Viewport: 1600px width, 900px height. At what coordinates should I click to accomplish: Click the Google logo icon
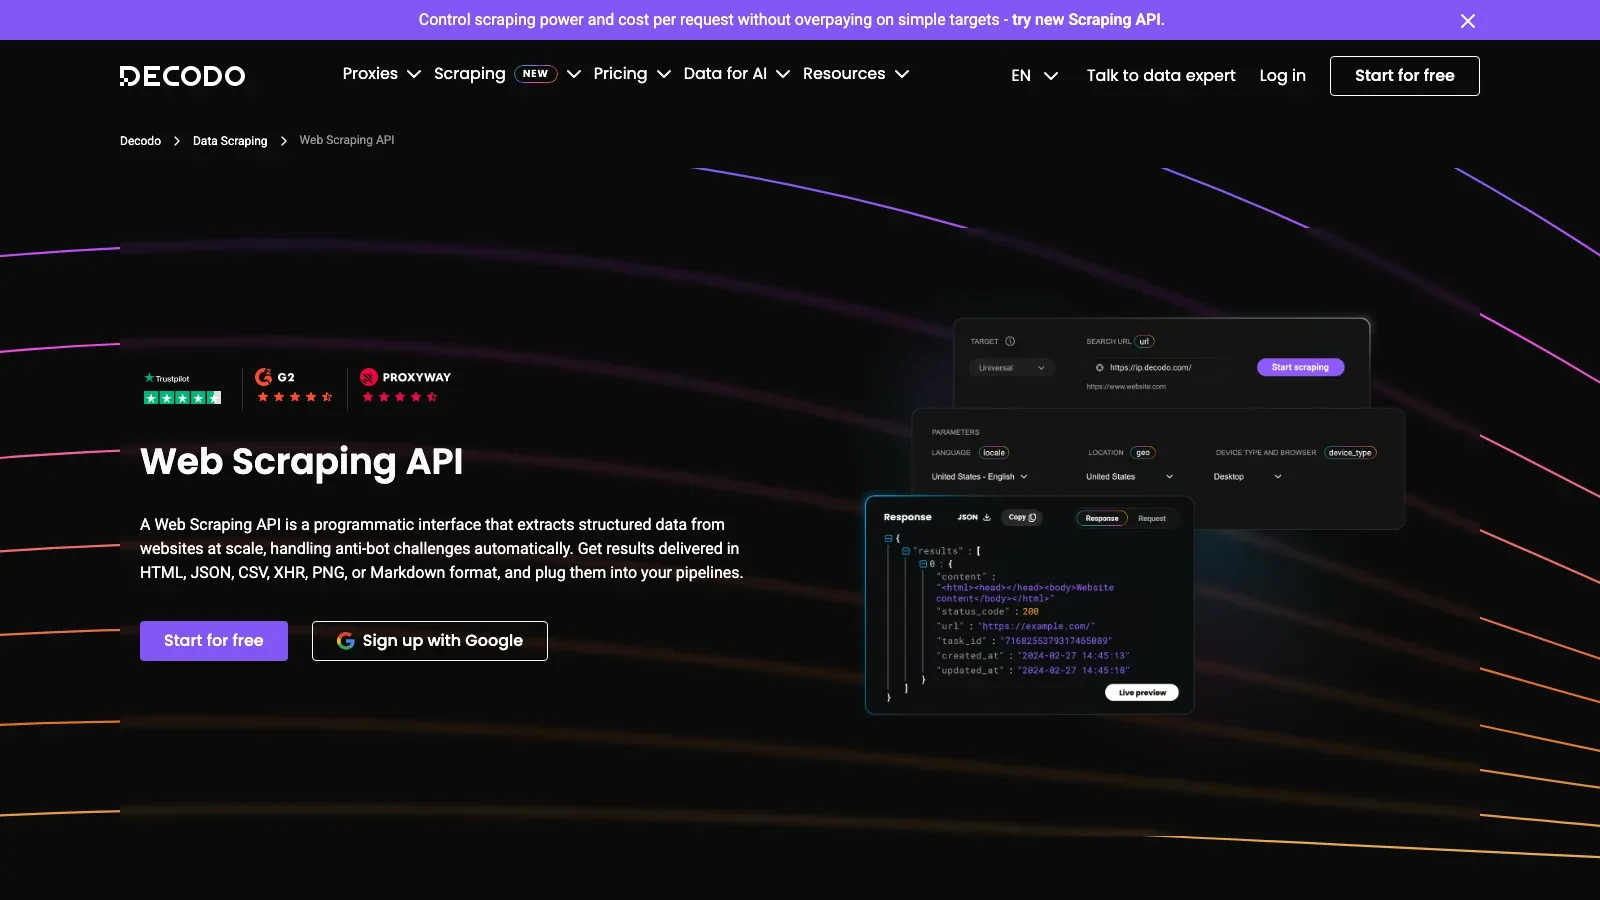click(345, 641)
